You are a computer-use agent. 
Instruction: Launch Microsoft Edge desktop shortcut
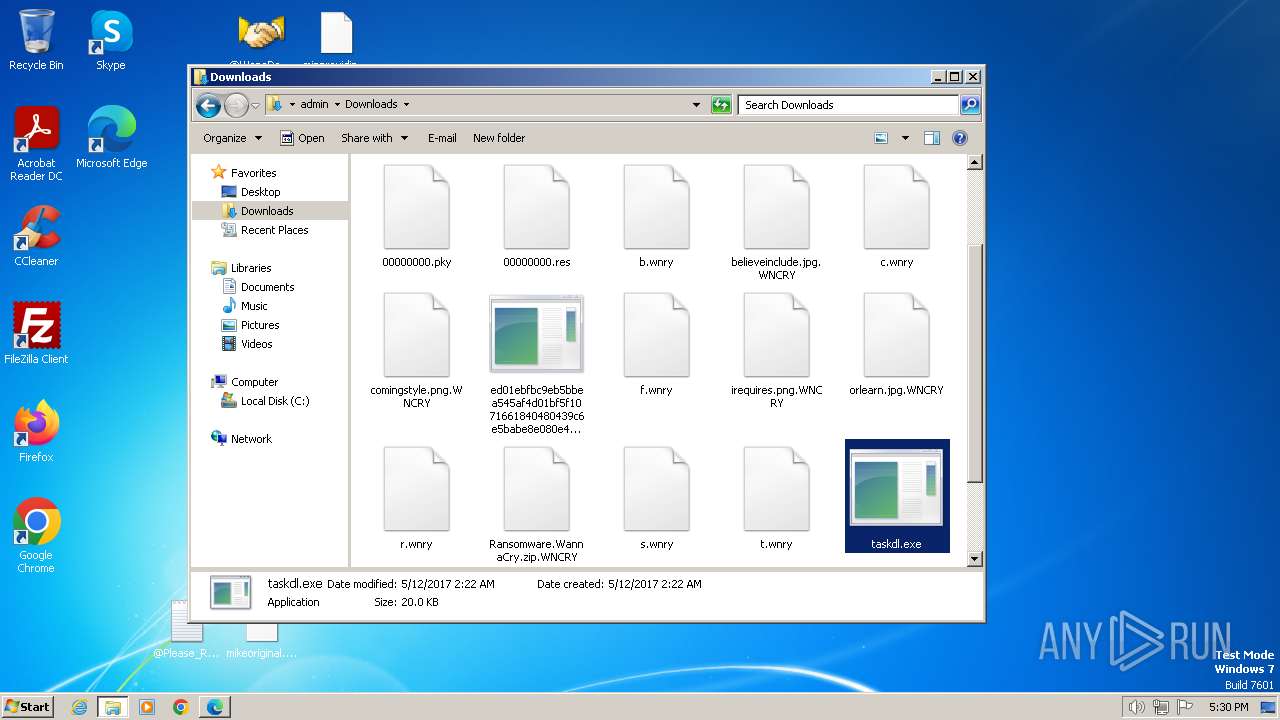pyautogui.click(x=111, y=138)
